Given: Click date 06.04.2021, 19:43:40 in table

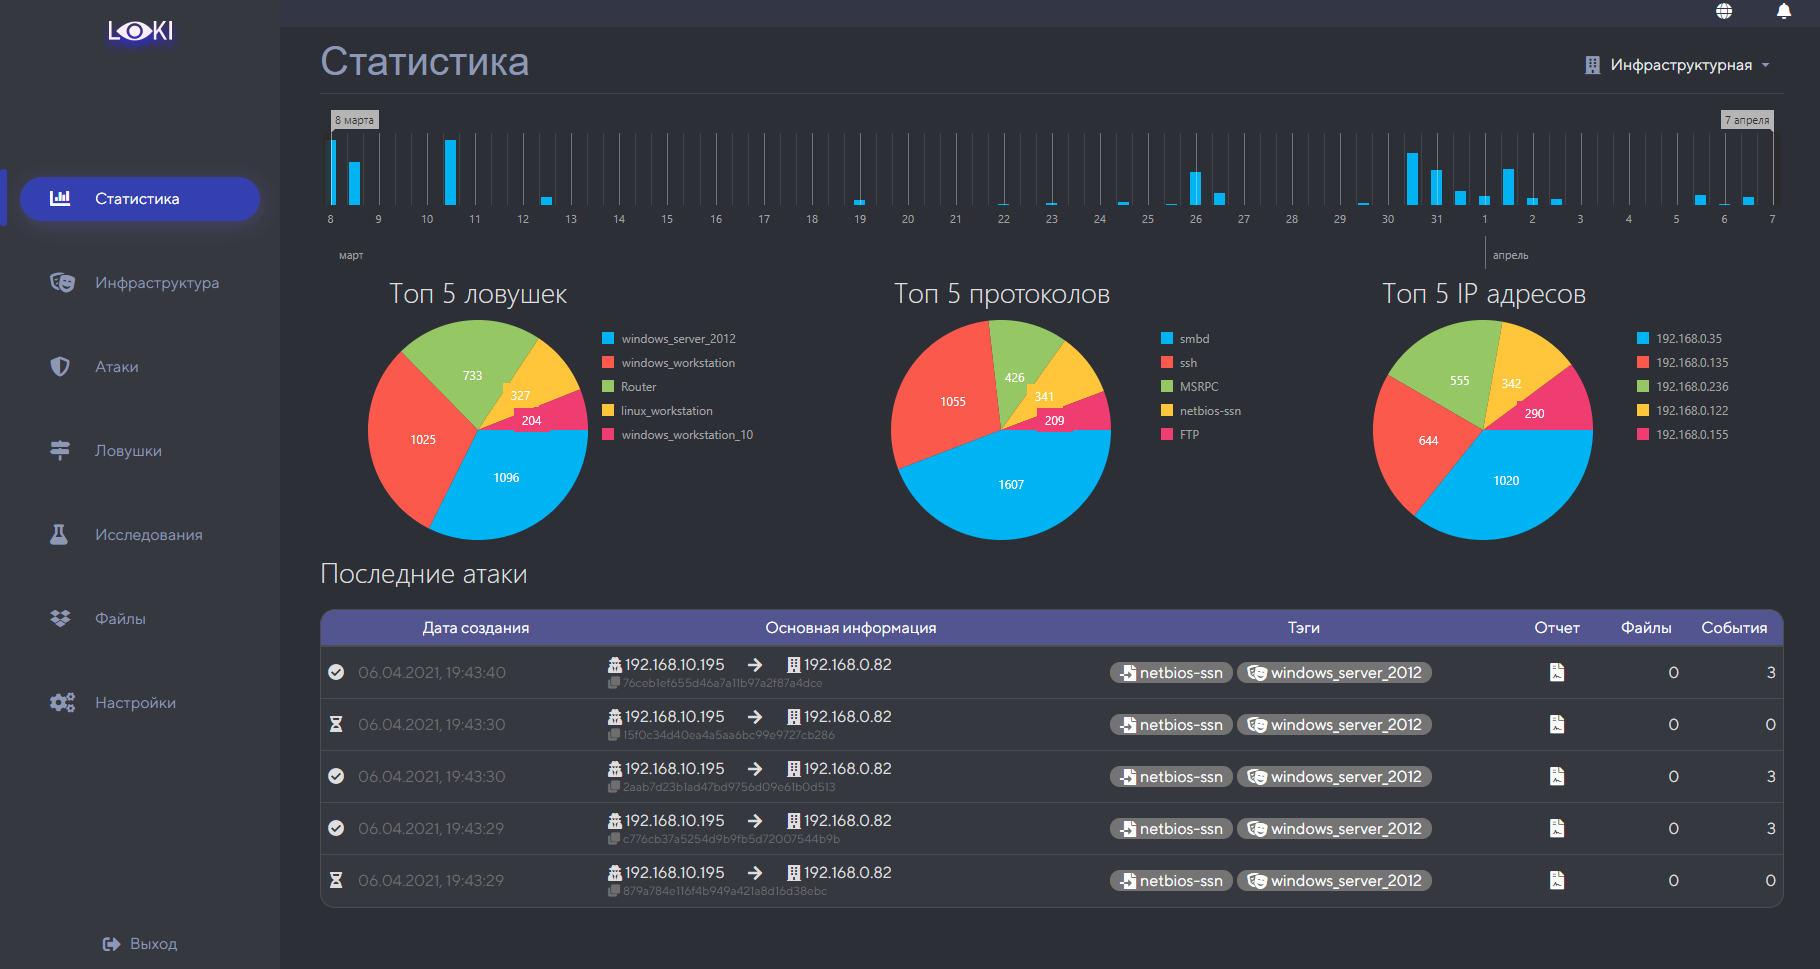Looking at the screenshot, I should (432, 673).
